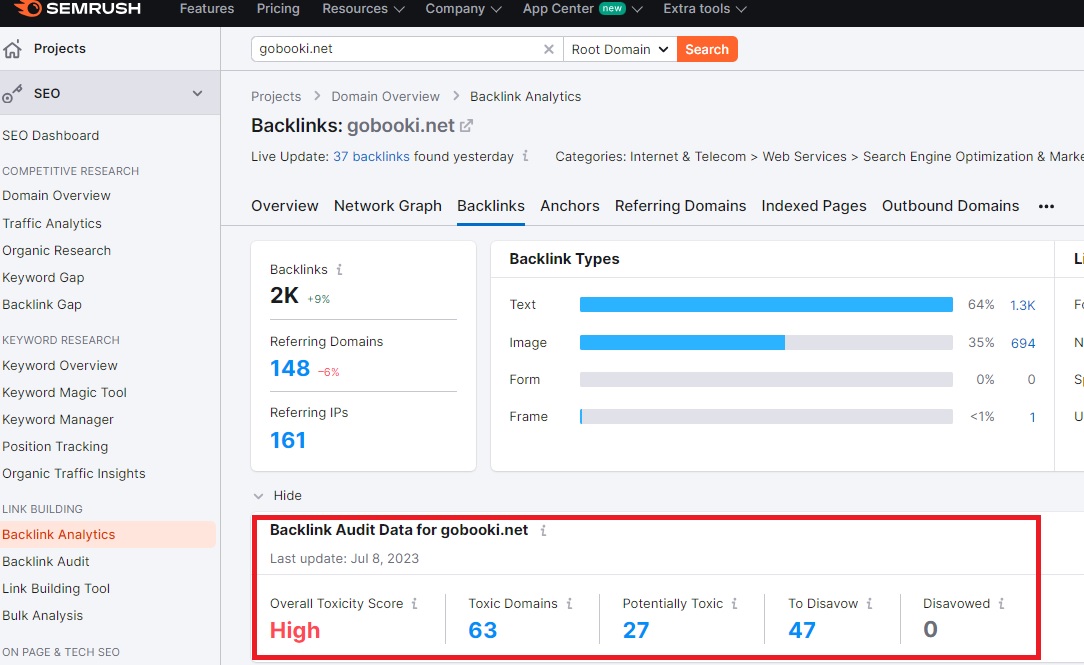The height and width of the screenshot is (665, 1084).
Task: Click the 161 Referring IPs value
Action: [288, 440]
